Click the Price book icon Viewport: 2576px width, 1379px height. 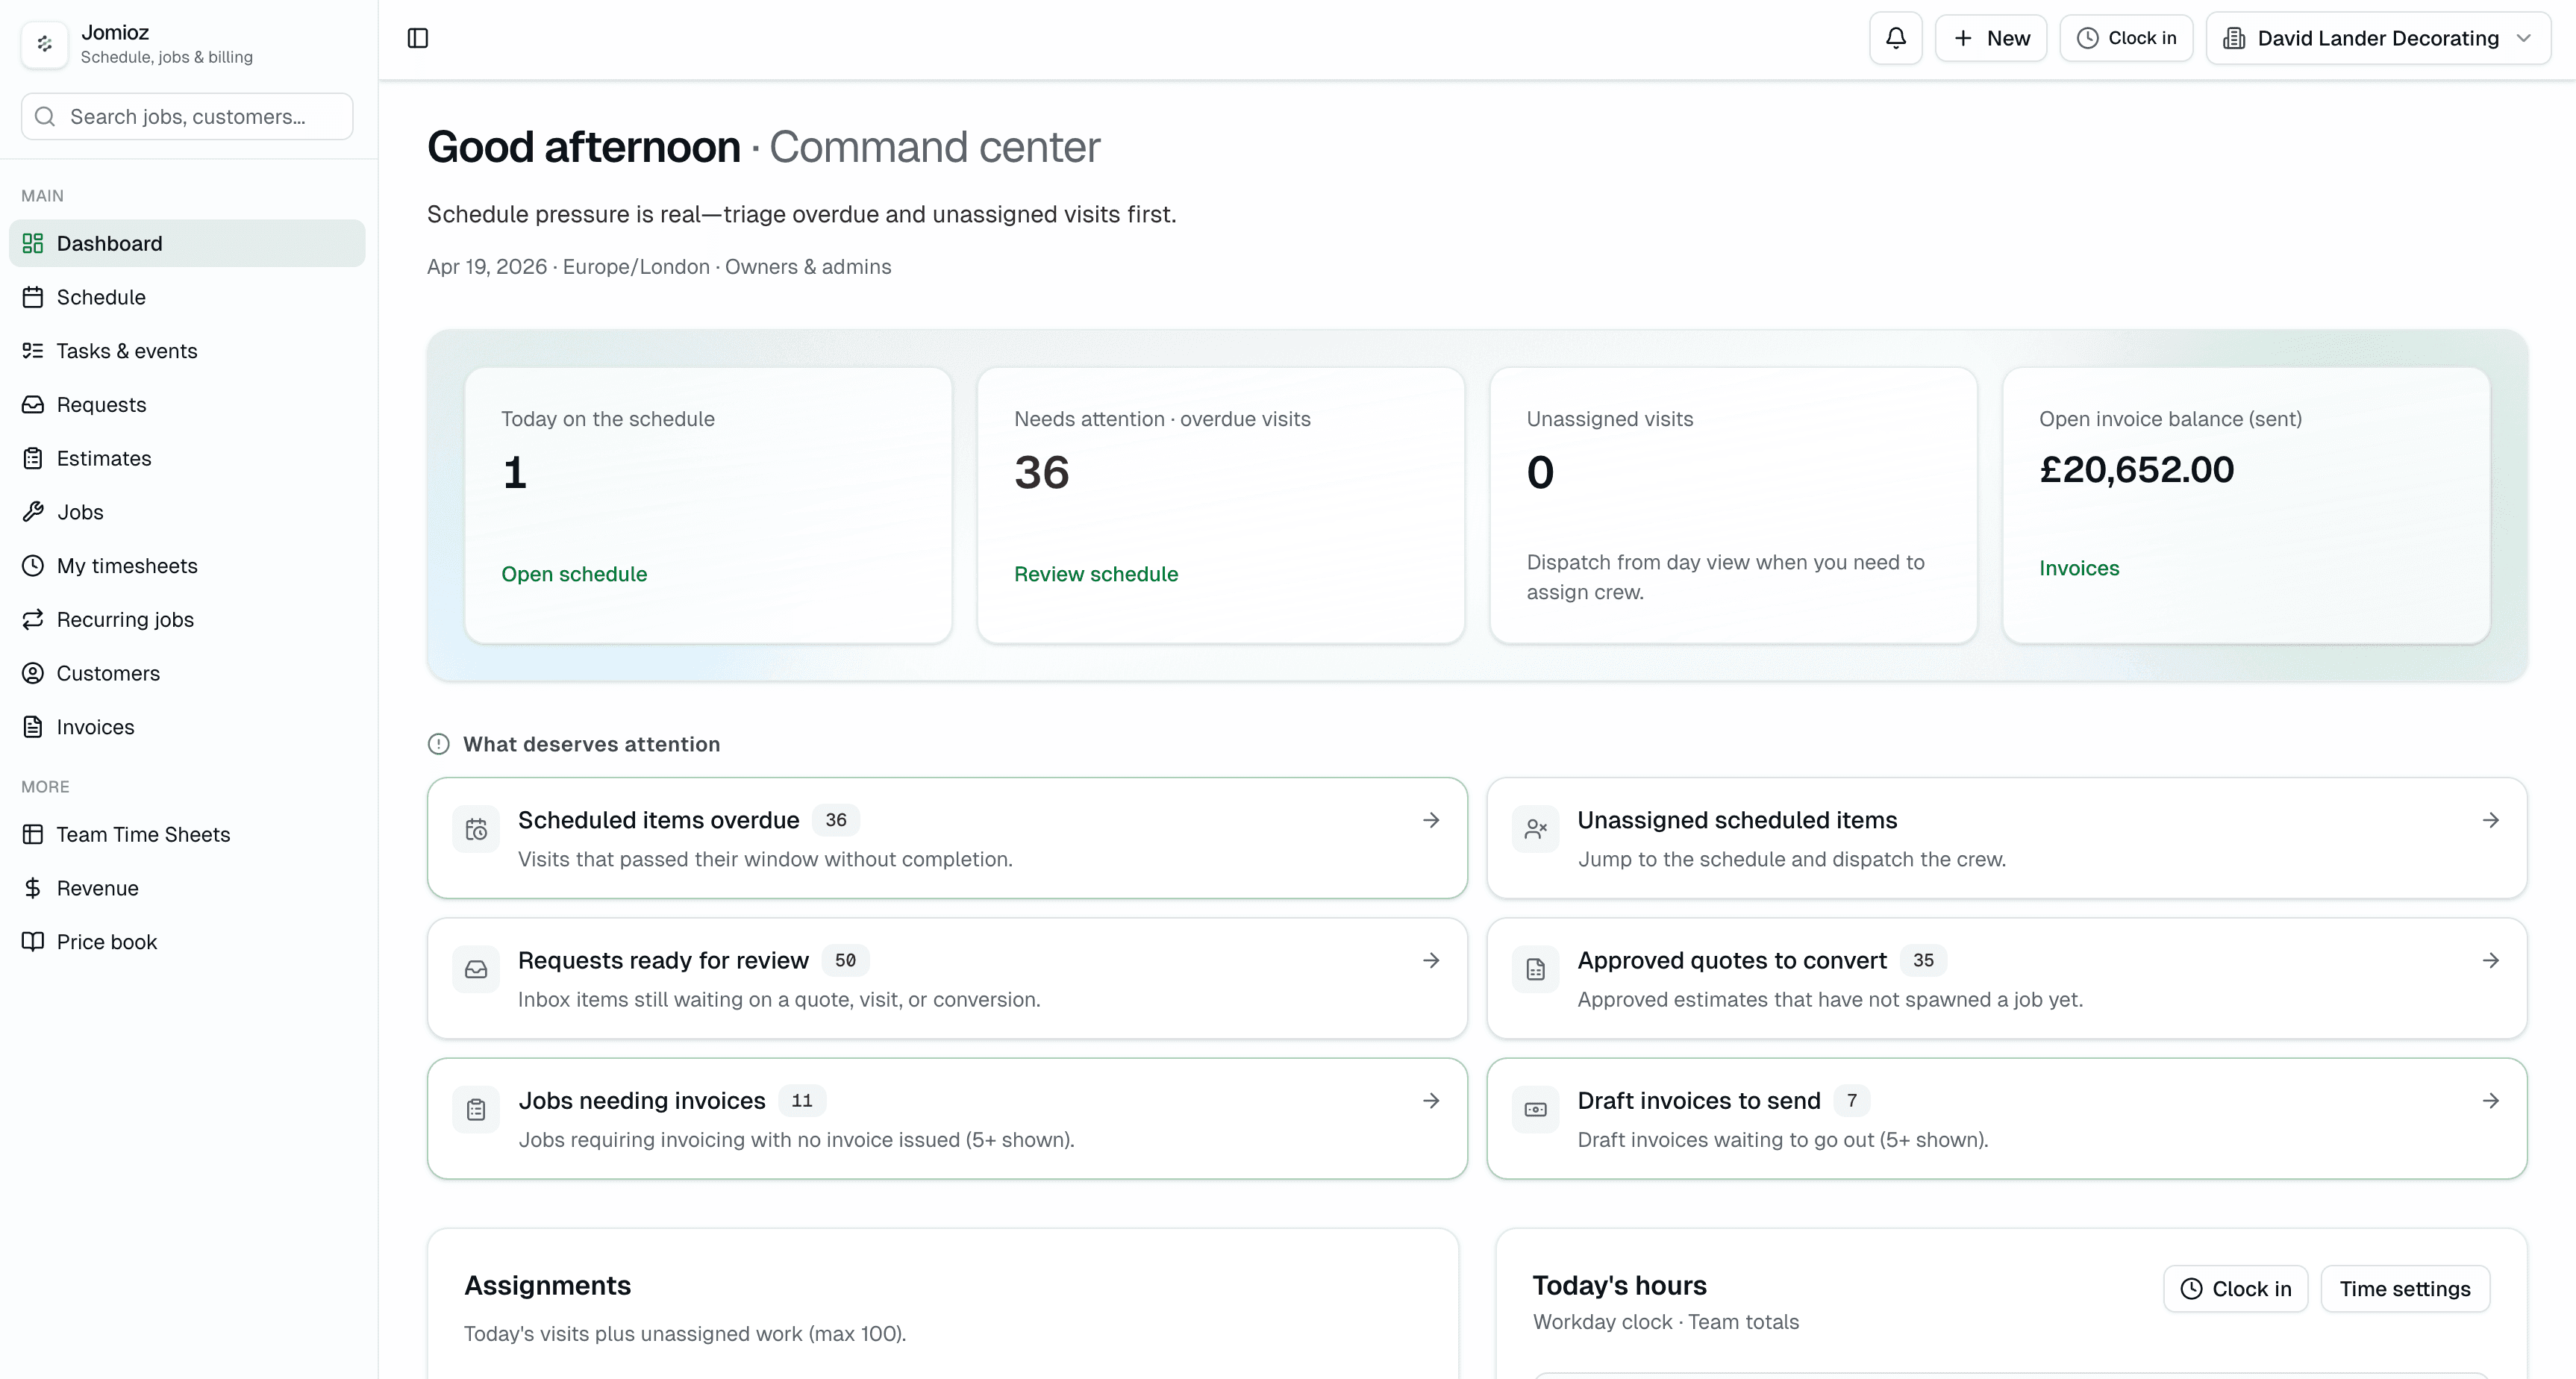[33, 942]
